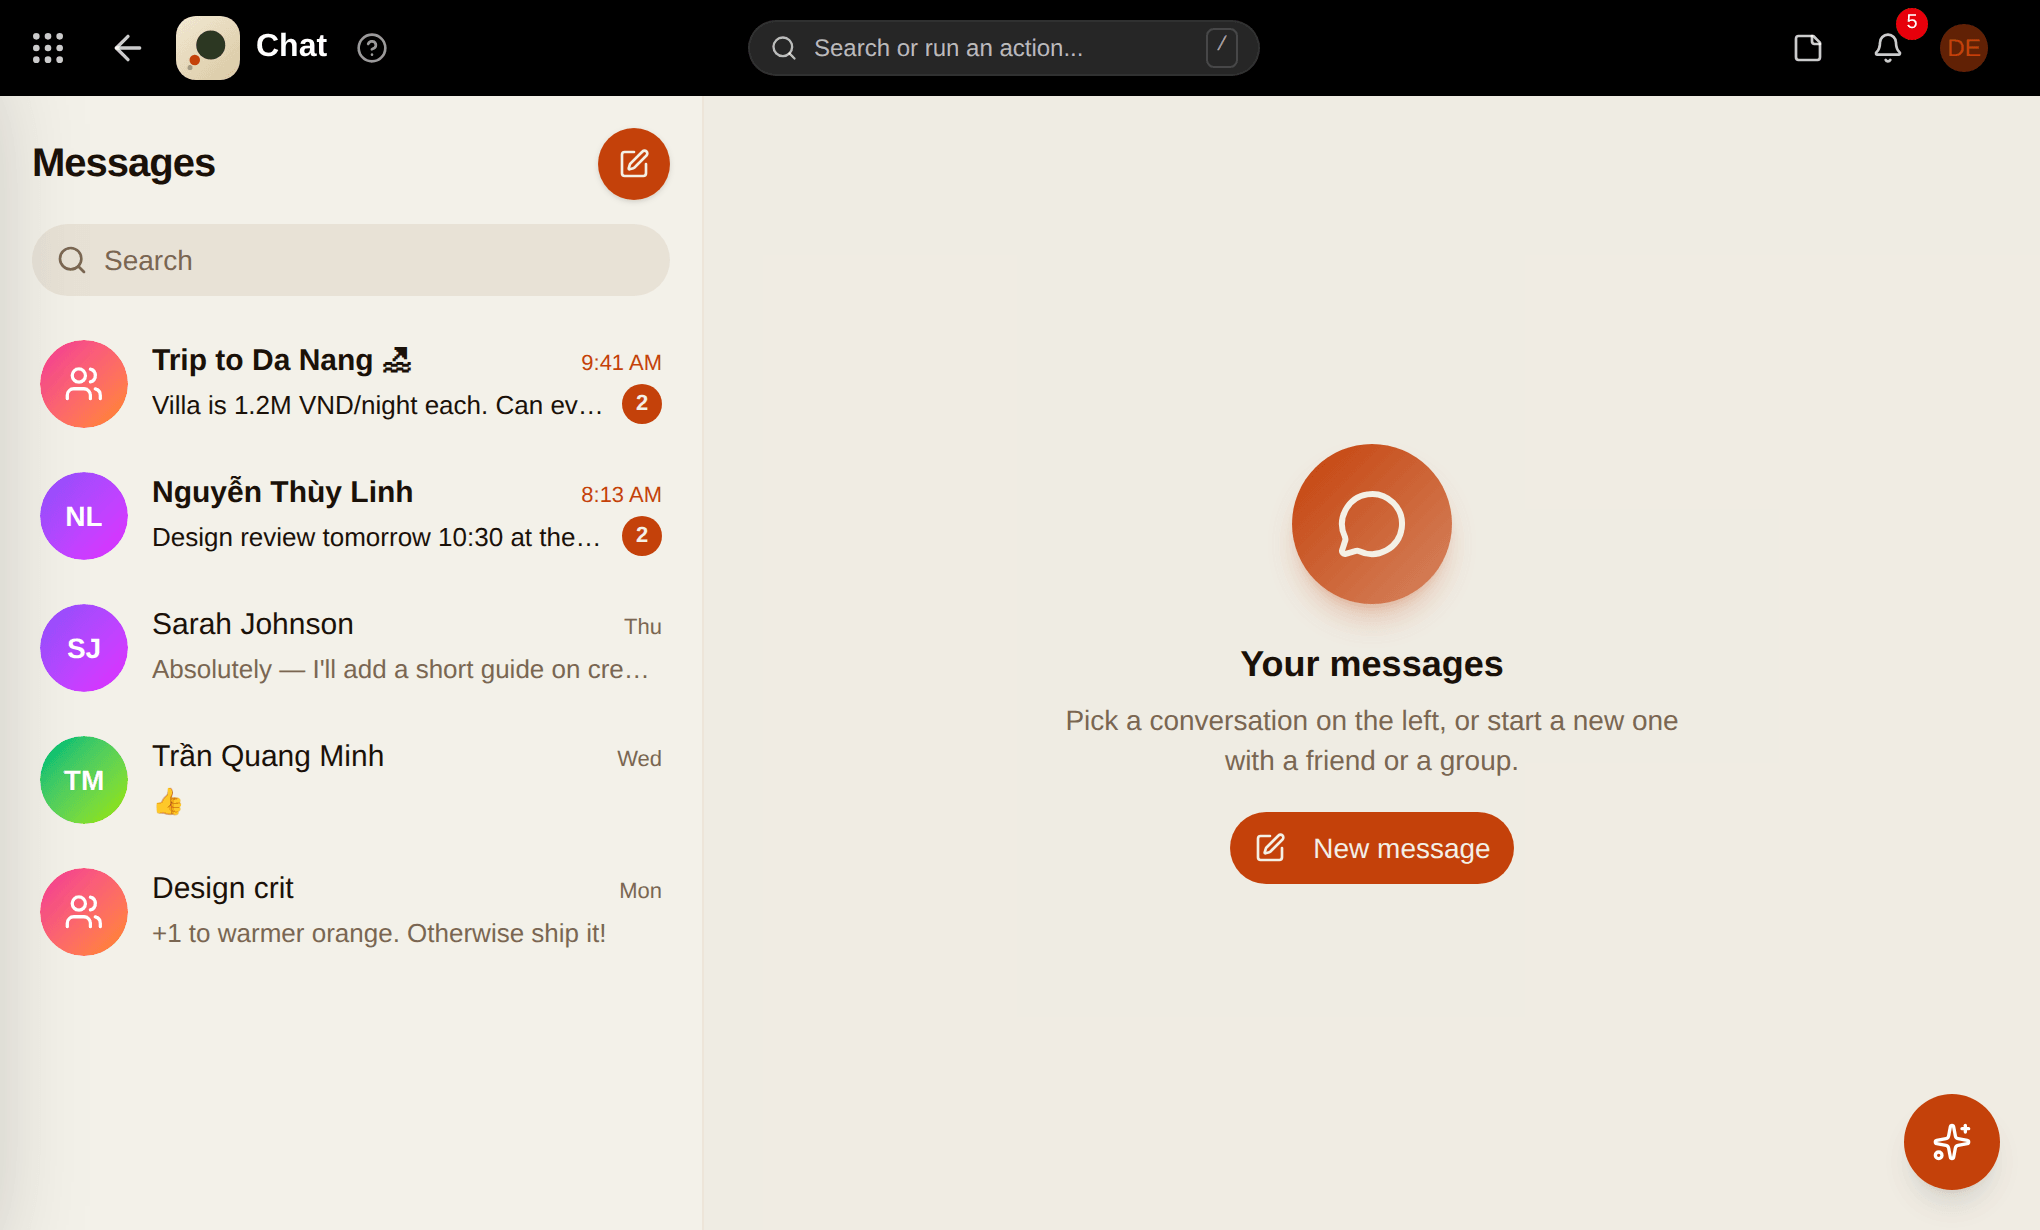Viewport: 2040px width, 1230px height.
Task: Click the Messages heading
Action: (124, 163)
